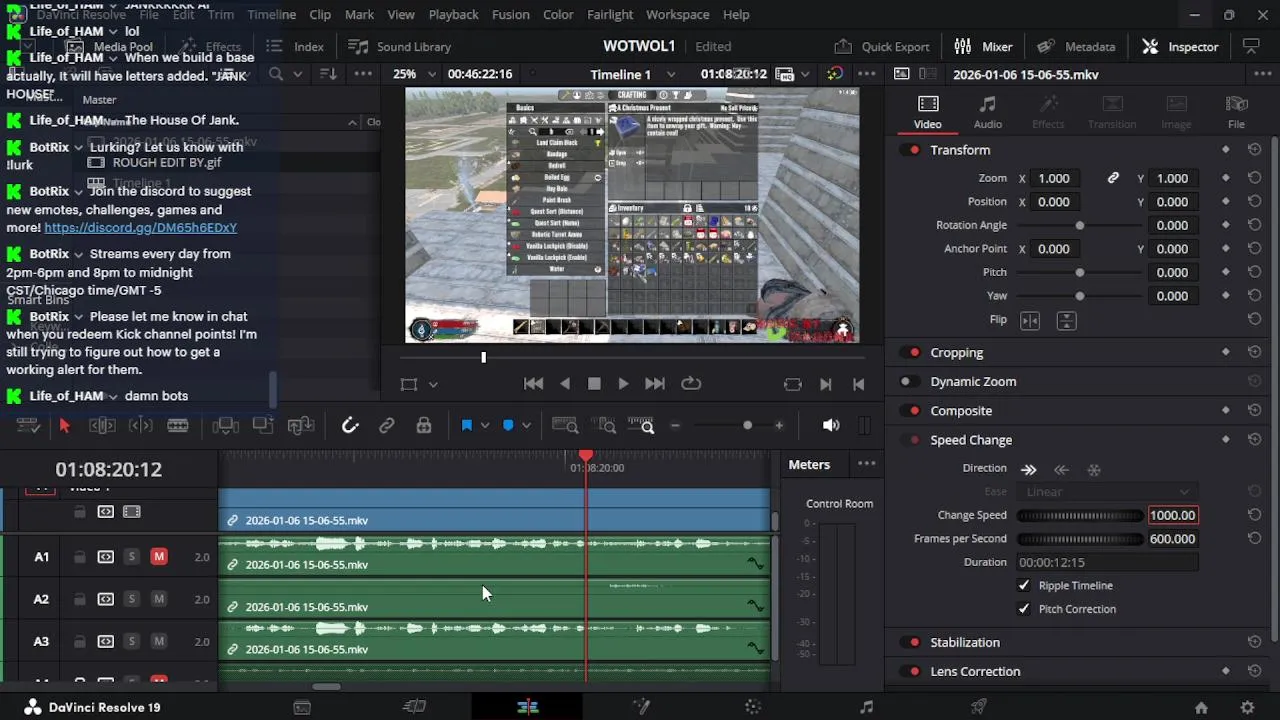Start forward playback in the viewer
Screen dimensions: 1280x720
(623, 383)
